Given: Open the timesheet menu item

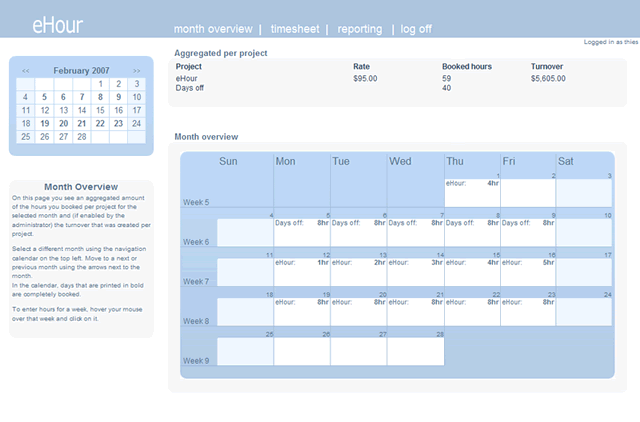Looking at the screenshot, I should (295, 29).
